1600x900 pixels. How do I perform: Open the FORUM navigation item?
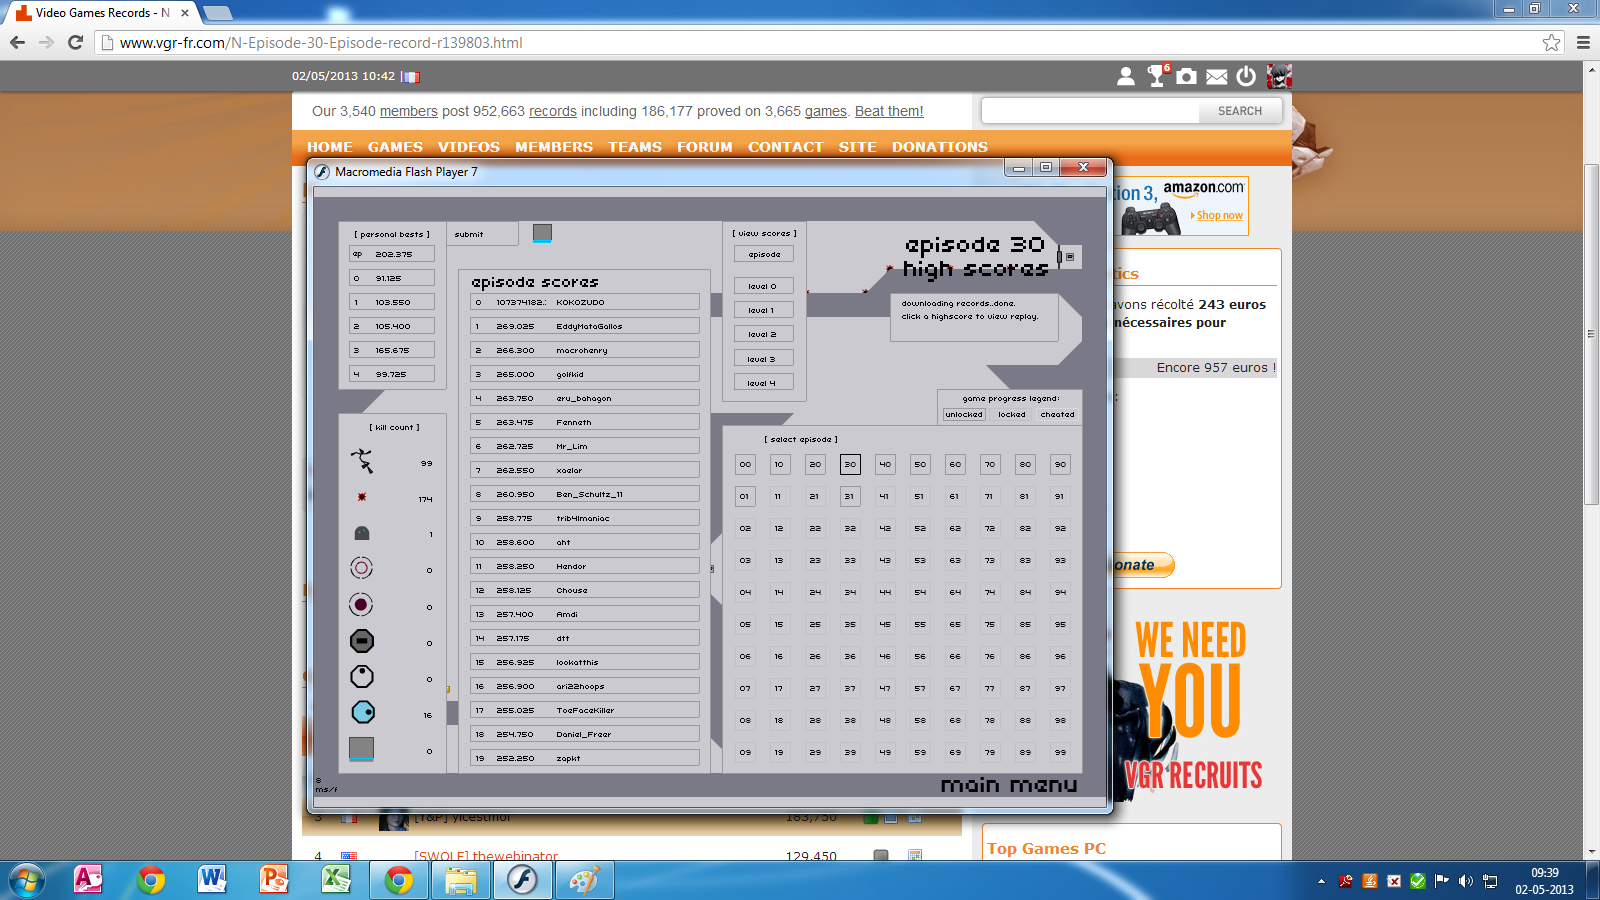pyautogui.click(x=704, y=147)
